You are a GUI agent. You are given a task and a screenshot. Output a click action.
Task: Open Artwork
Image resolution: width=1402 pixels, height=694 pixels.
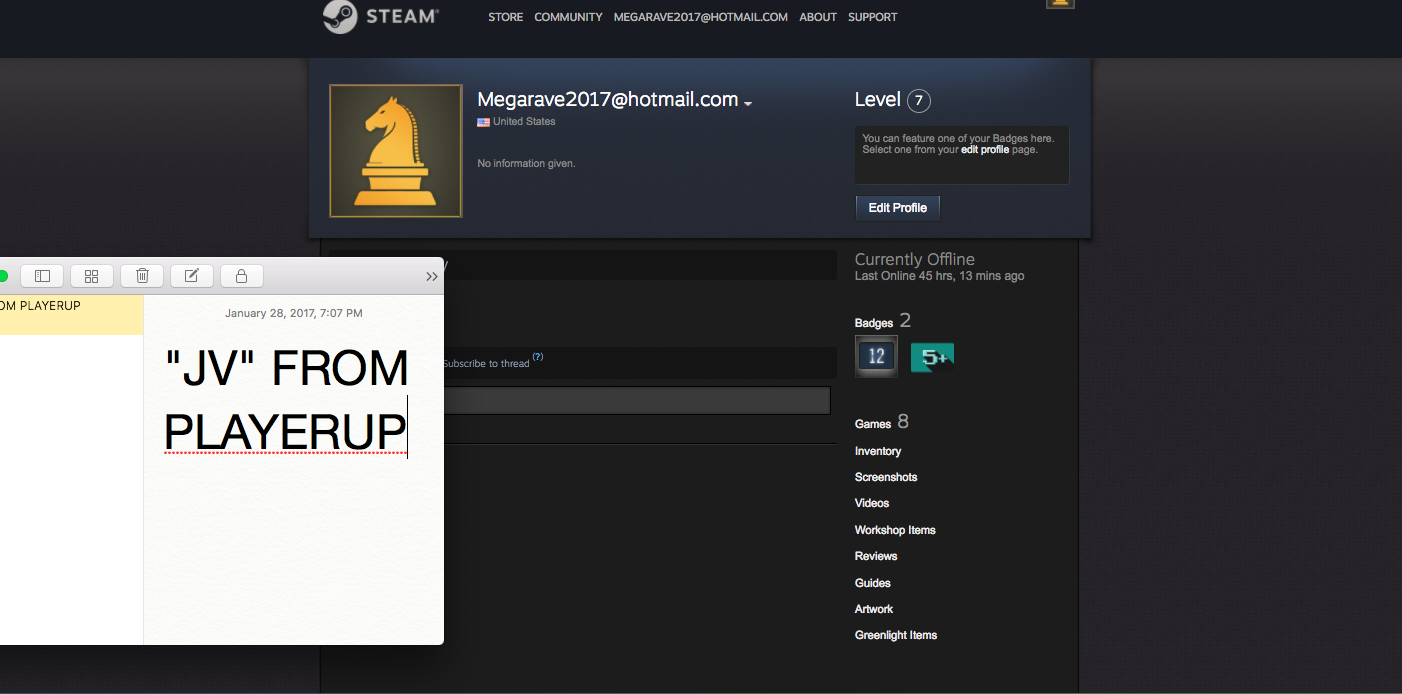(874, 609)
